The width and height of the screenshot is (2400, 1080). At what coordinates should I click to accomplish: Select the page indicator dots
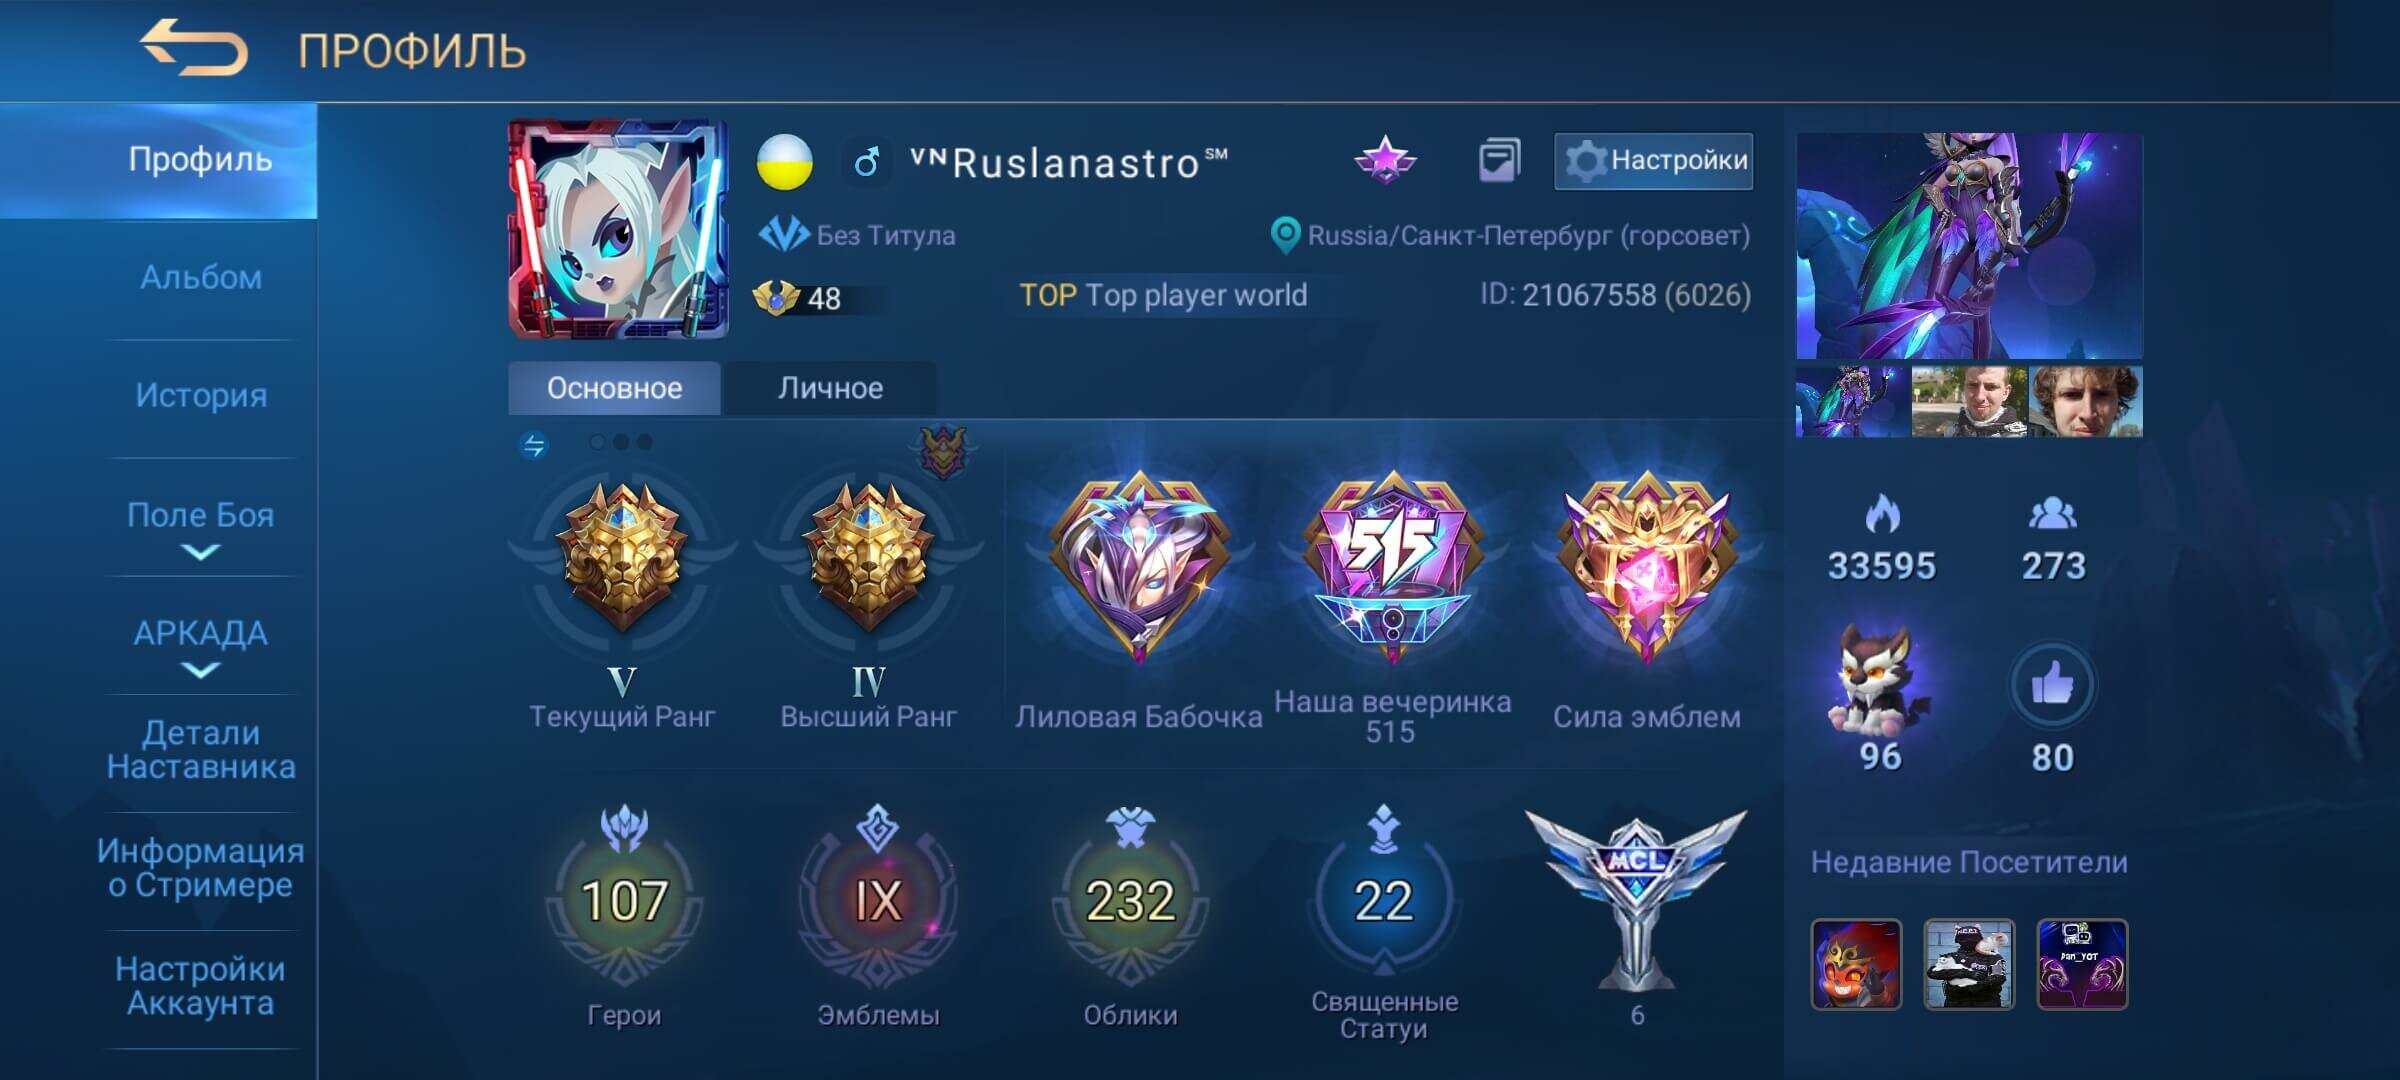point(621,442)
